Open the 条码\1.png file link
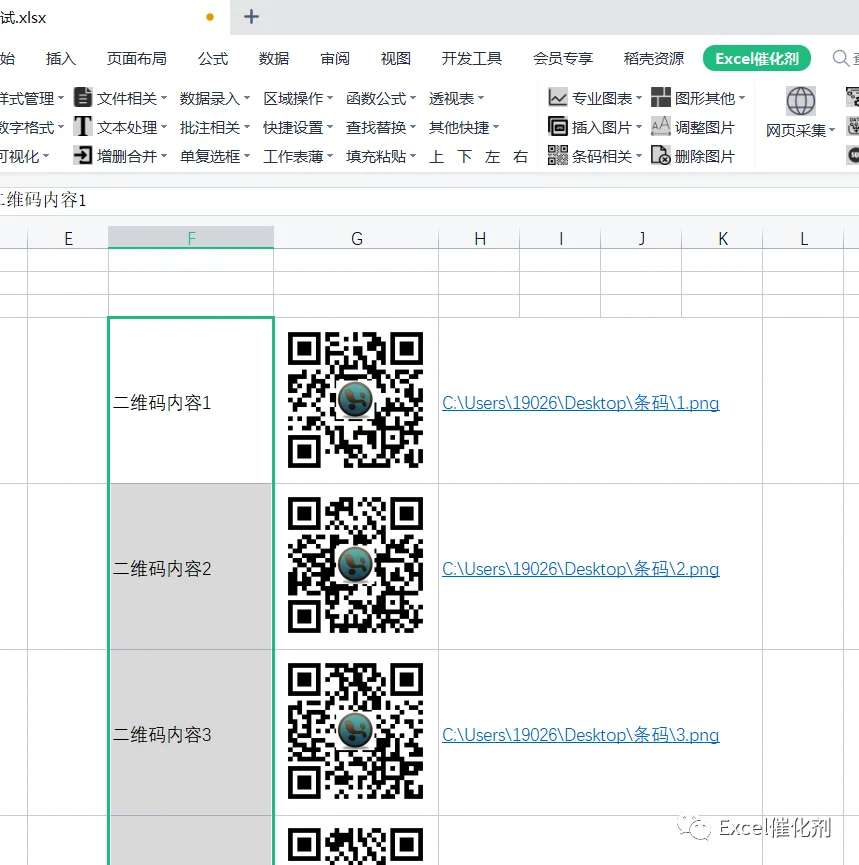This screenshot has width=859, height=865. (580, 403)
